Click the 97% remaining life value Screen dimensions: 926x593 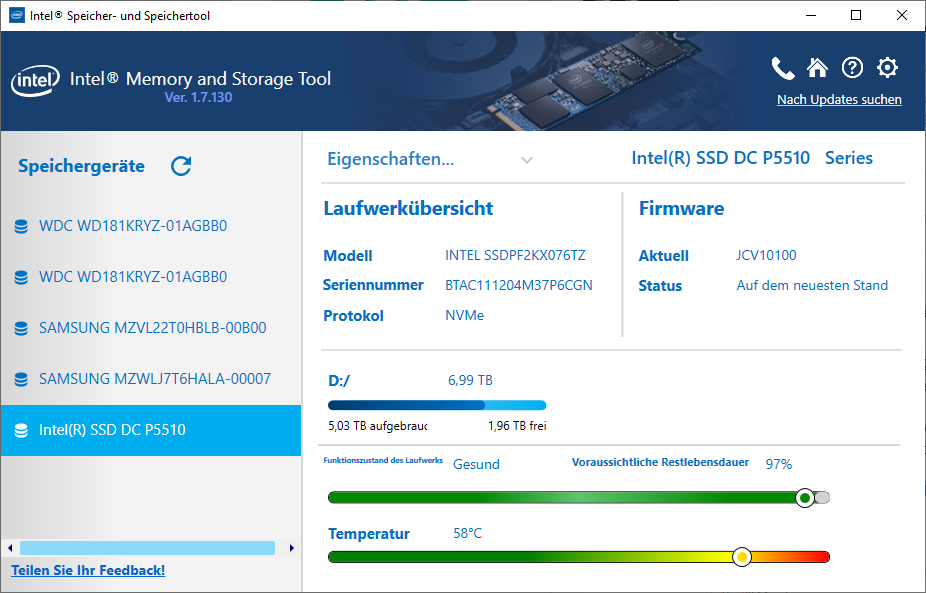pyautogui.click(x=778, y=464)
